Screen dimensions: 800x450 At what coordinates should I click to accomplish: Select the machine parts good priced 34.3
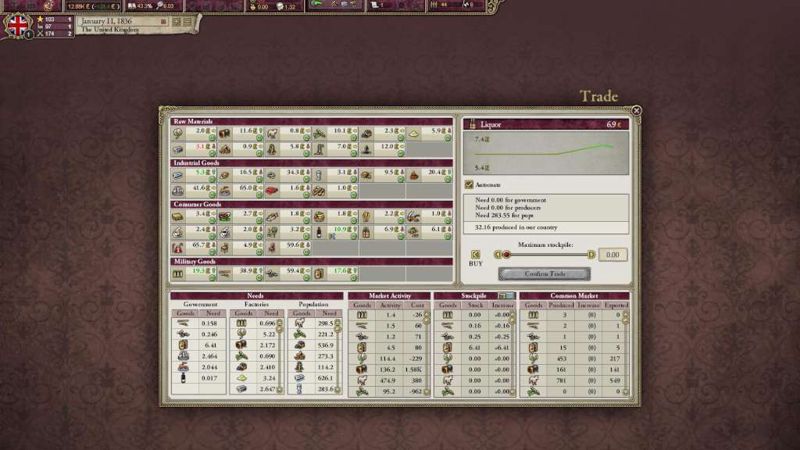point(288,176)
